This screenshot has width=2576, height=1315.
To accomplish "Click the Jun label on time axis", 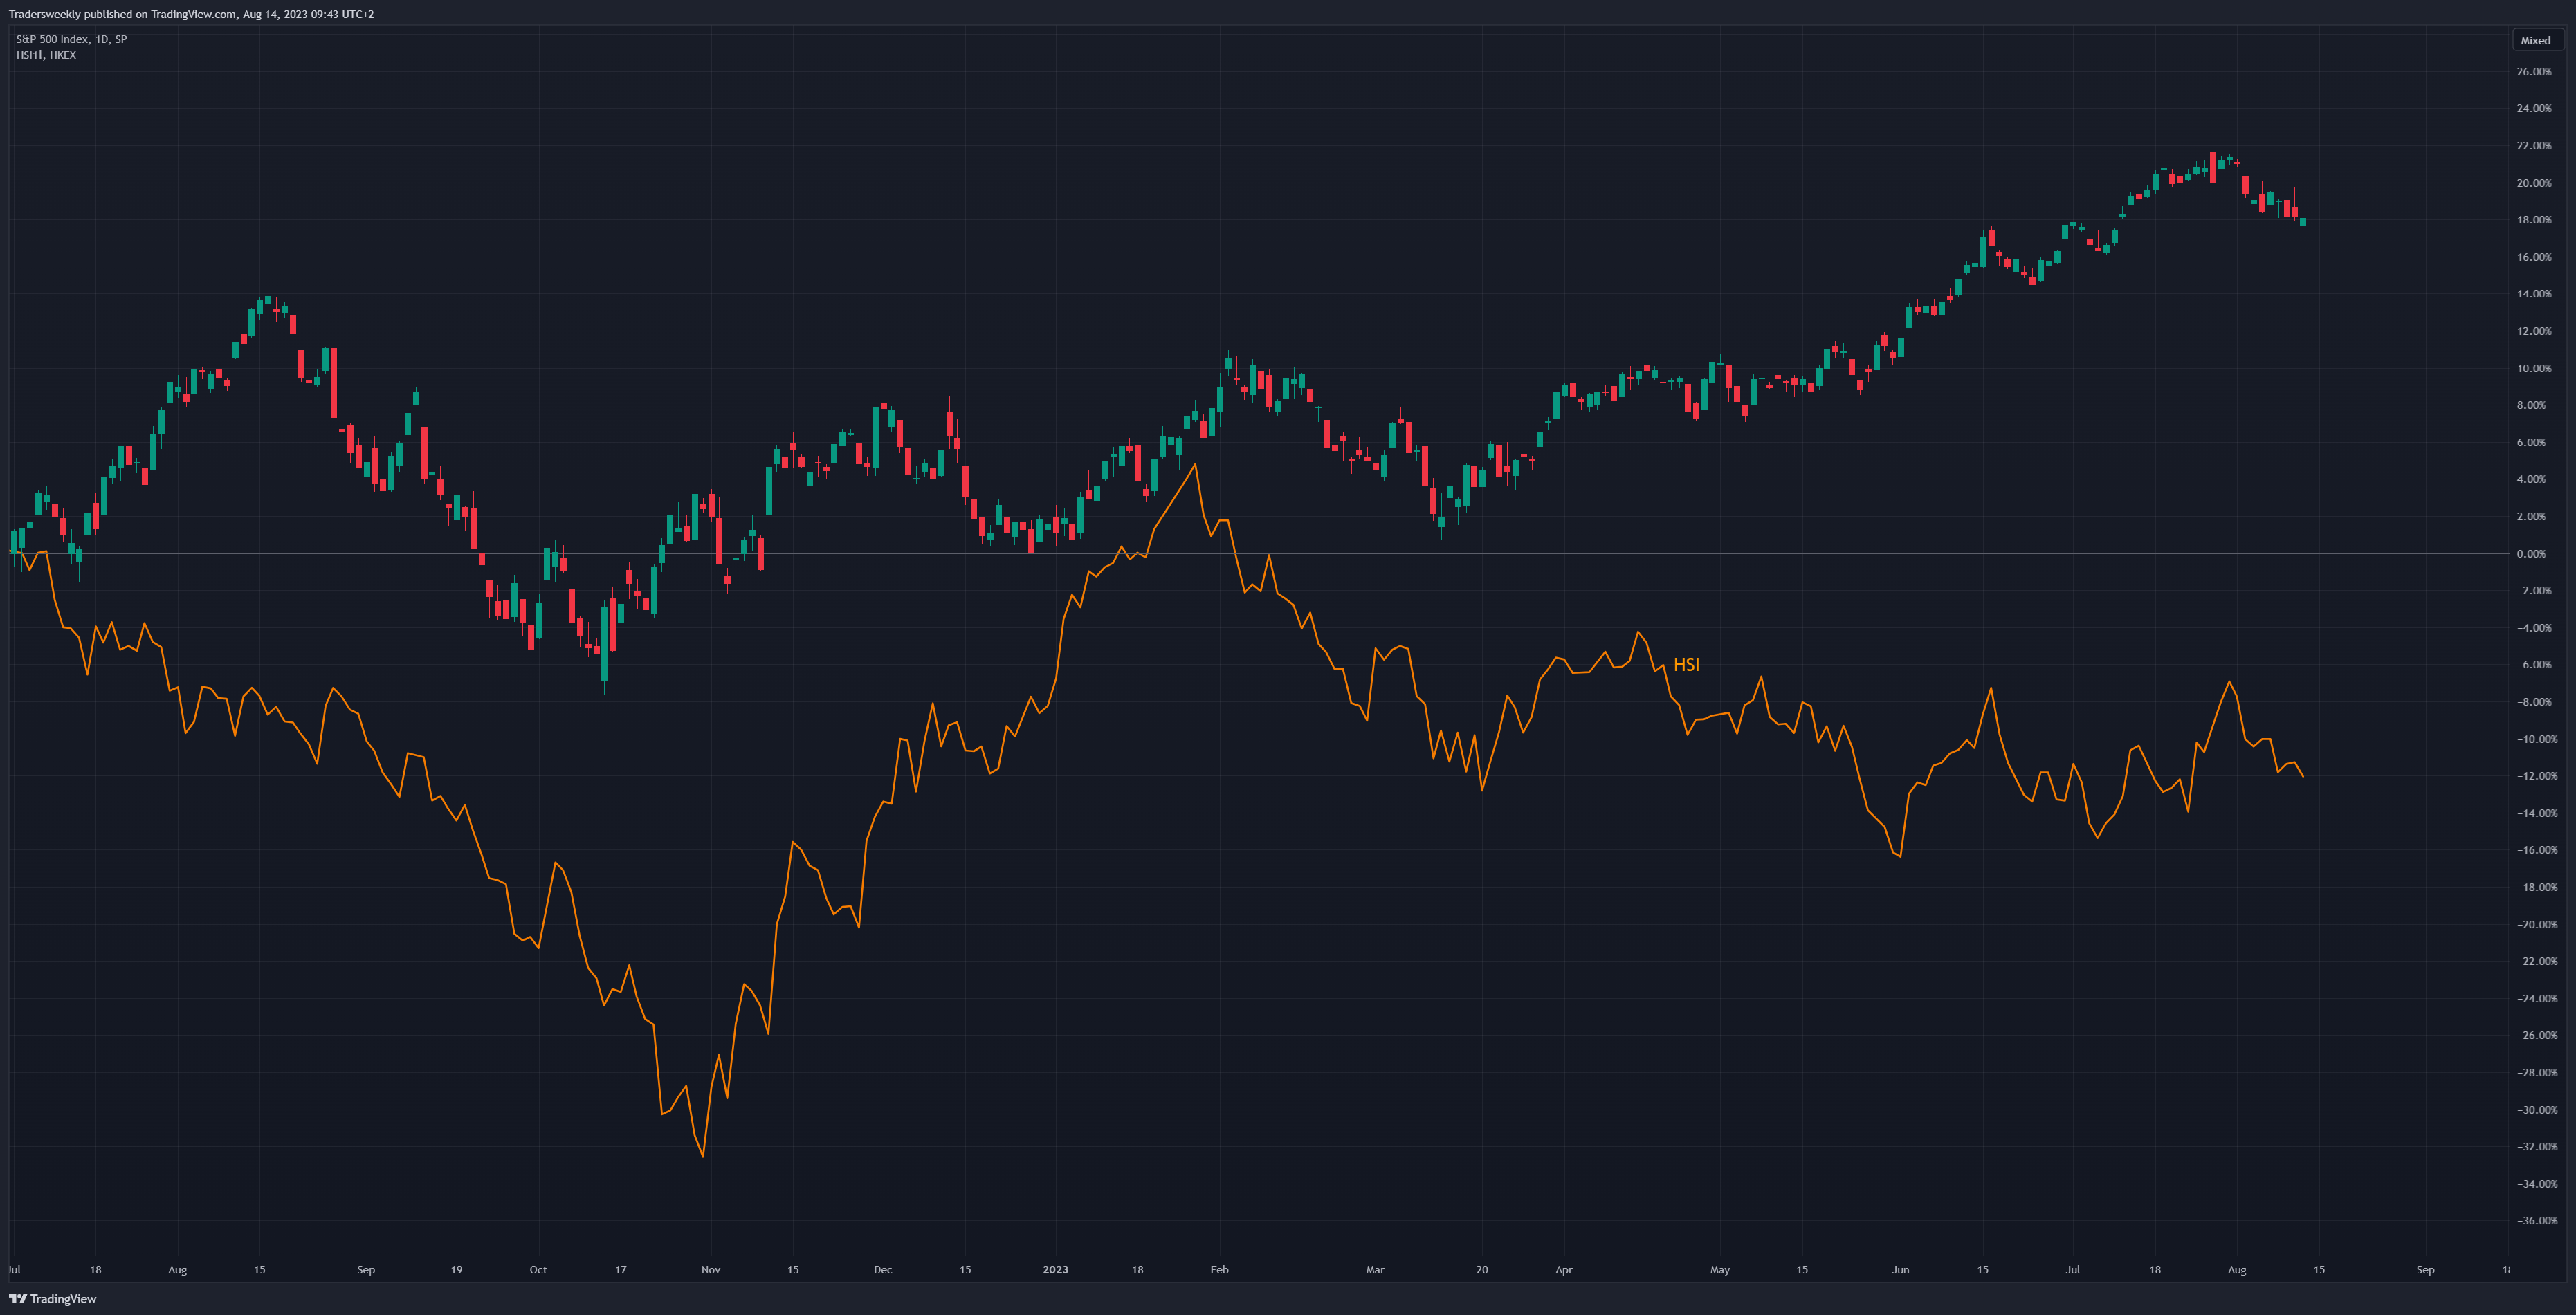I will pyautogui.click(x=1900, y=1270).
